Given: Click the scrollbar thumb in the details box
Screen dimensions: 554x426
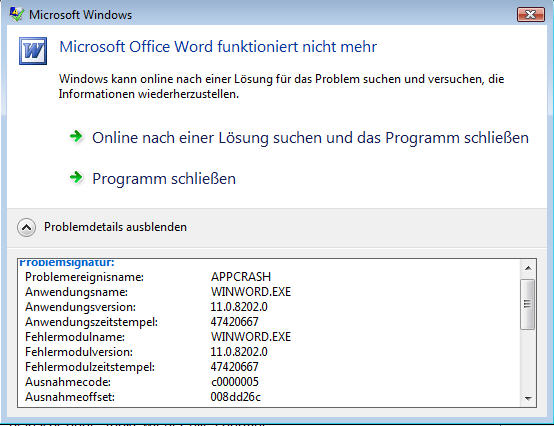Looking at the screenshot, I should [x=528, y=304].
